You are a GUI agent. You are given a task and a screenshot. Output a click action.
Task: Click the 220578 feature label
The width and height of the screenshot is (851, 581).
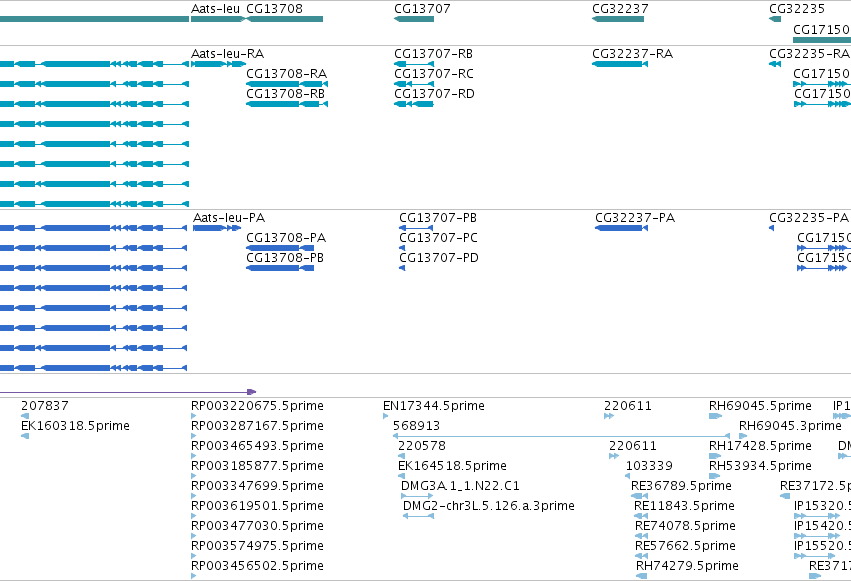pyautogui.click(x=422, y=446)
